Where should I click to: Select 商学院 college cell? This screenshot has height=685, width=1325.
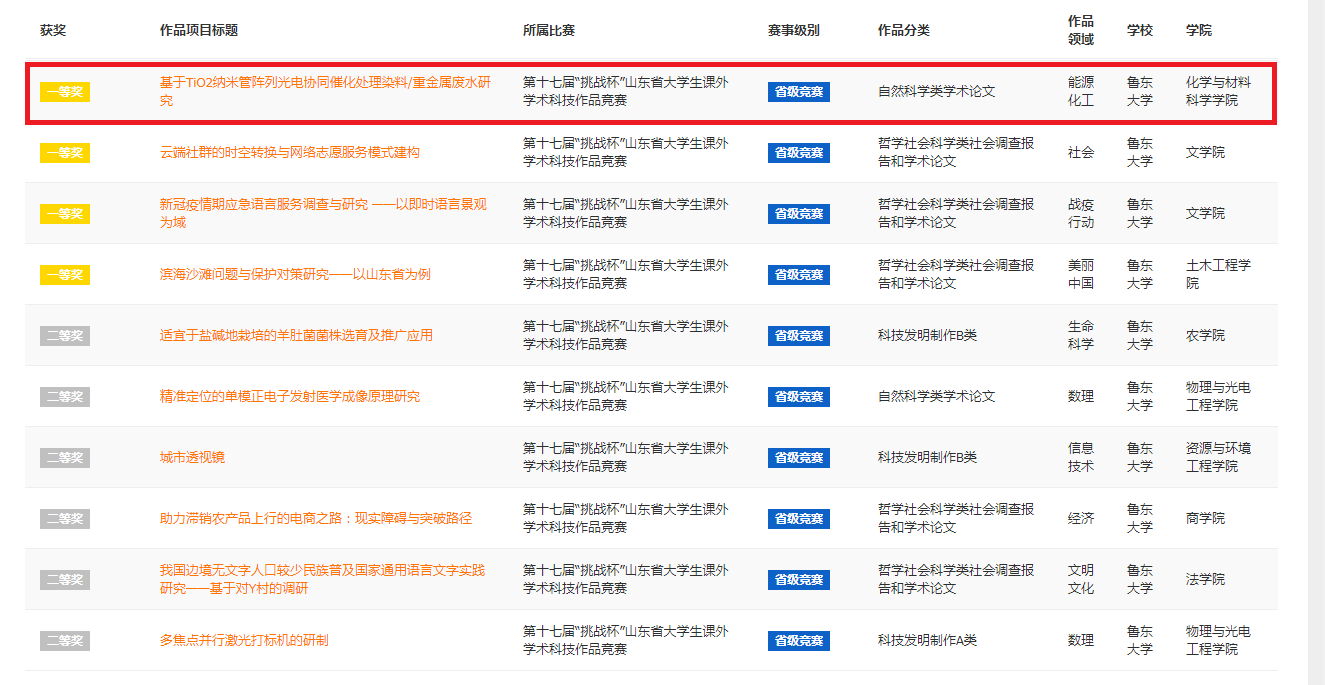click(x=1206, y=518)
